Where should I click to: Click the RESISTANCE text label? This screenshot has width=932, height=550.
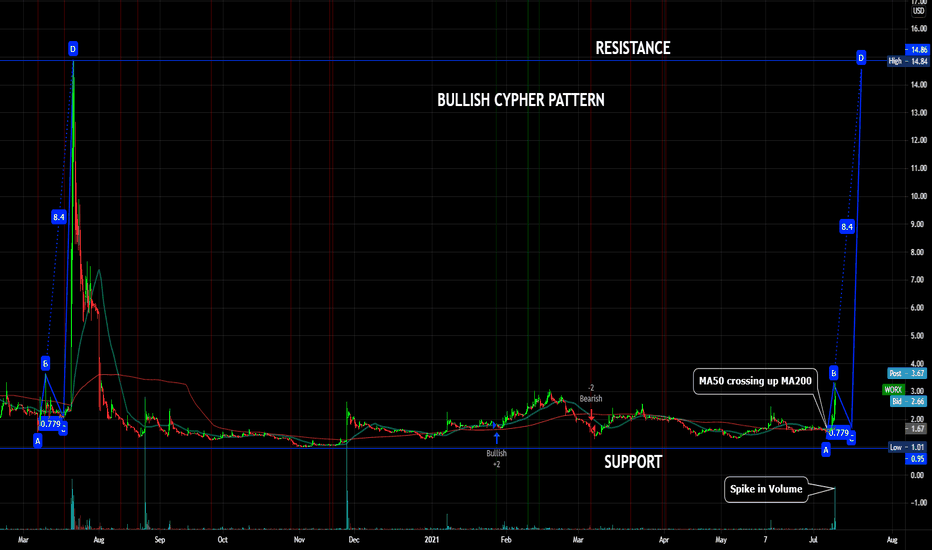coord(632,48)
